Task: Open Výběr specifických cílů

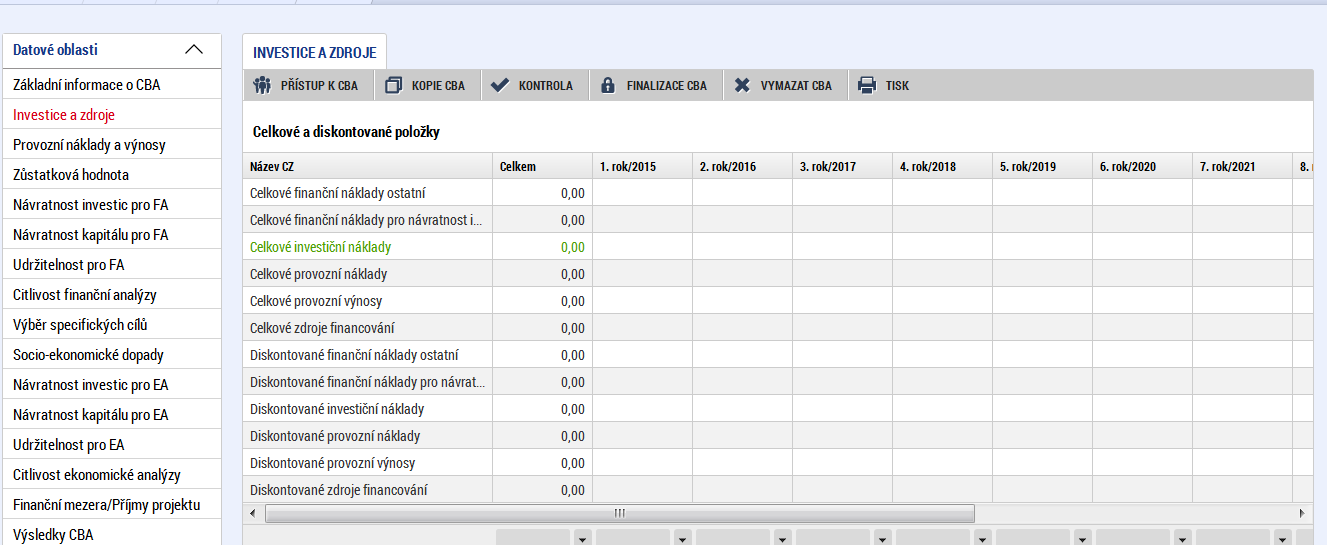Action: (x=111, y=325)
